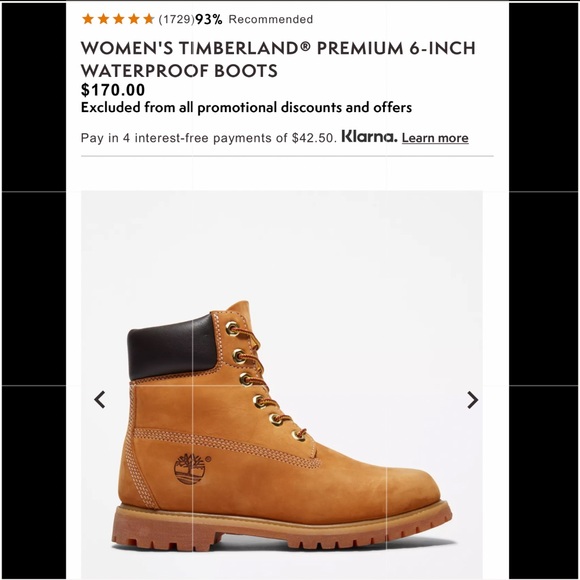This screenshot has width=580, height=580.
Task: Click the first orange rating star
Action: click(88, 19)
